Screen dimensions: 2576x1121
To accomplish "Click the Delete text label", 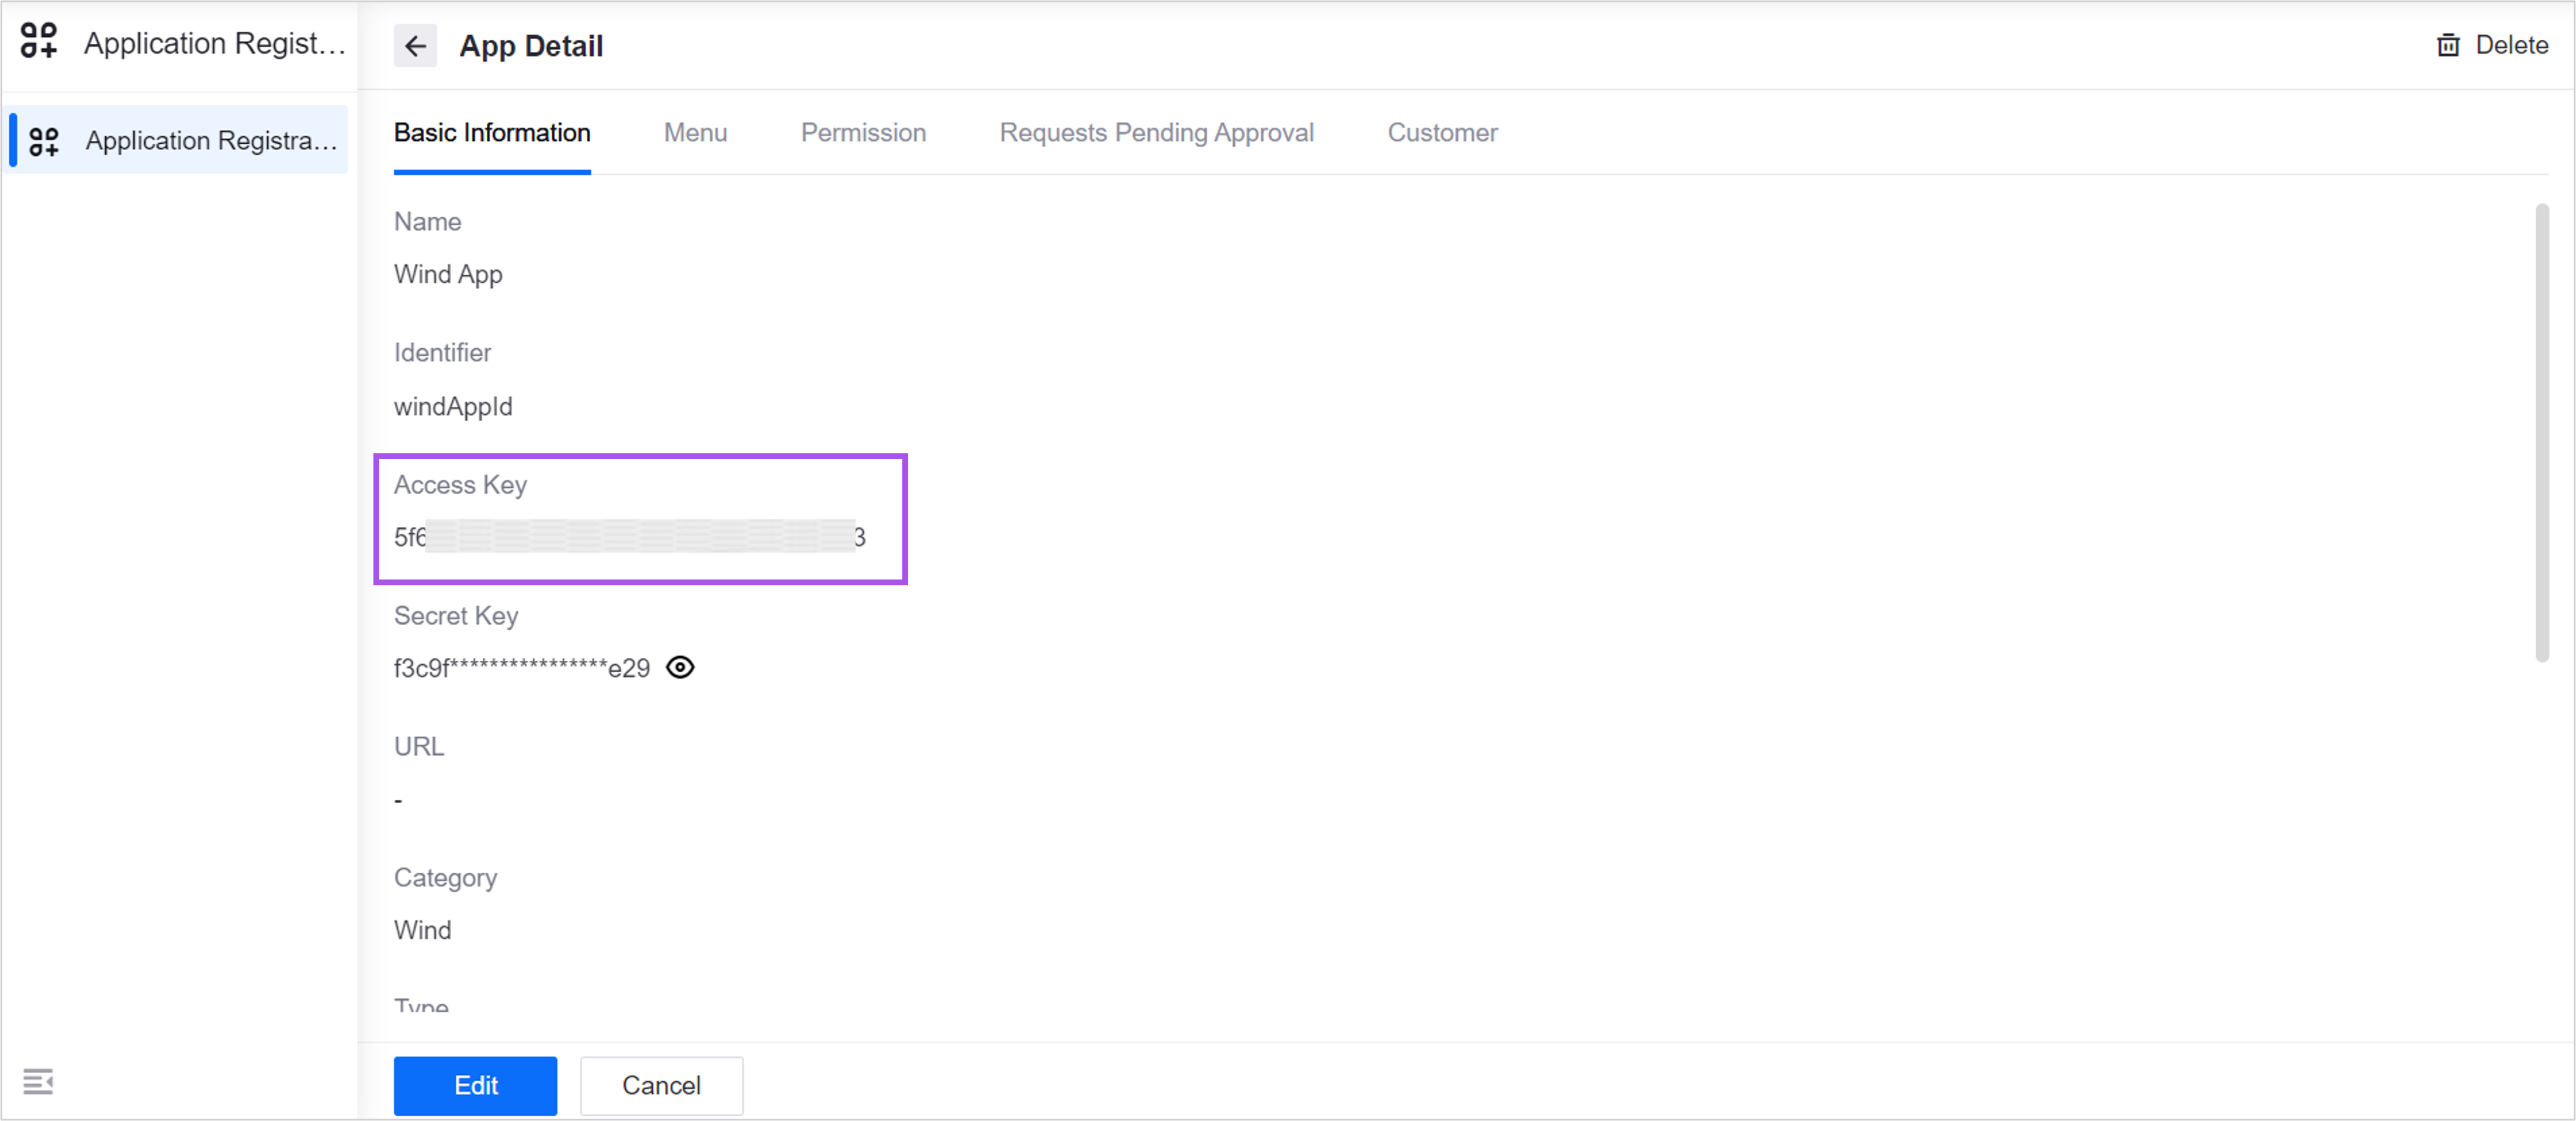I will tap(2511, 45).
